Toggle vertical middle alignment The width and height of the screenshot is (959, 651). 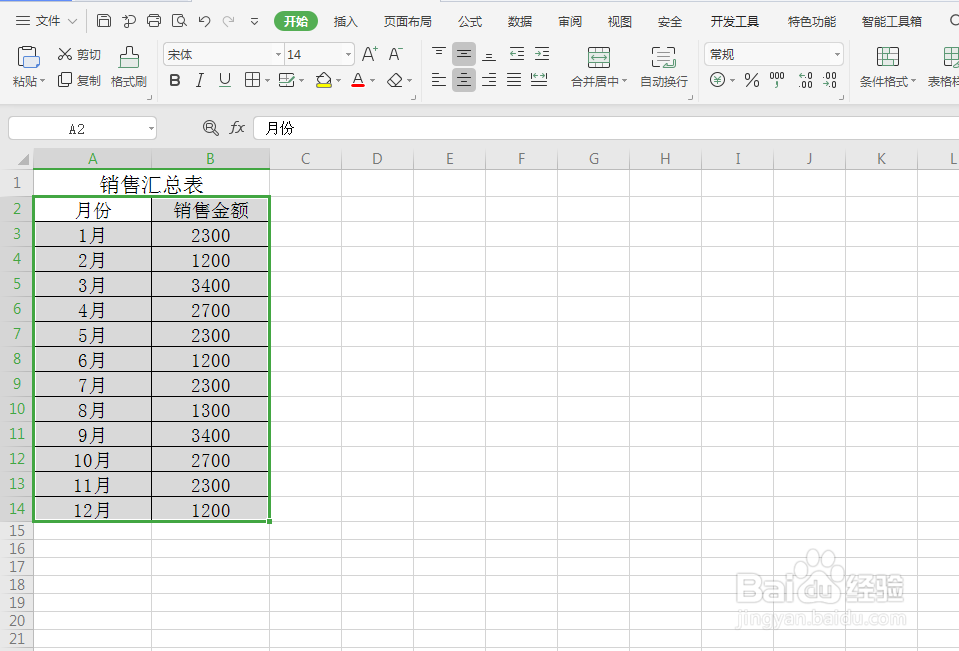click(x=464, y=54)
